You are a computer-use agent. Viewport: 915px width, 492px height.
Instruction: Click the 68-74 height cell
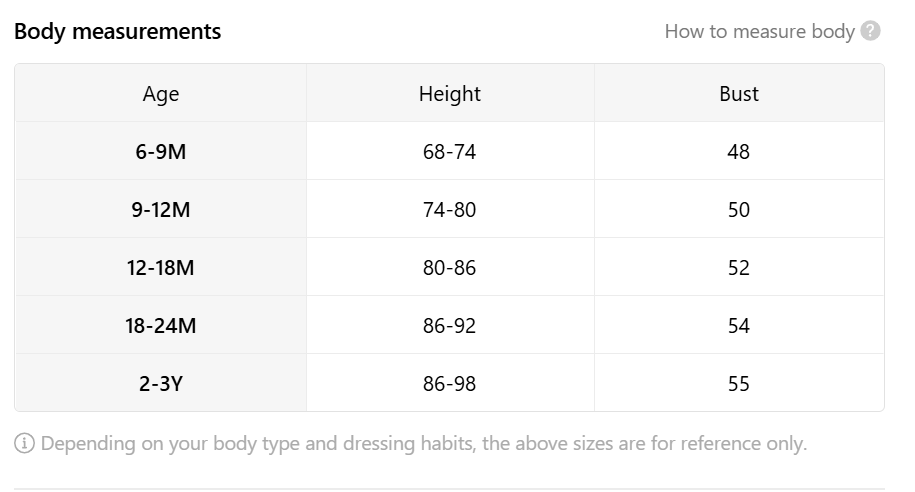click(x=450, y=151)
